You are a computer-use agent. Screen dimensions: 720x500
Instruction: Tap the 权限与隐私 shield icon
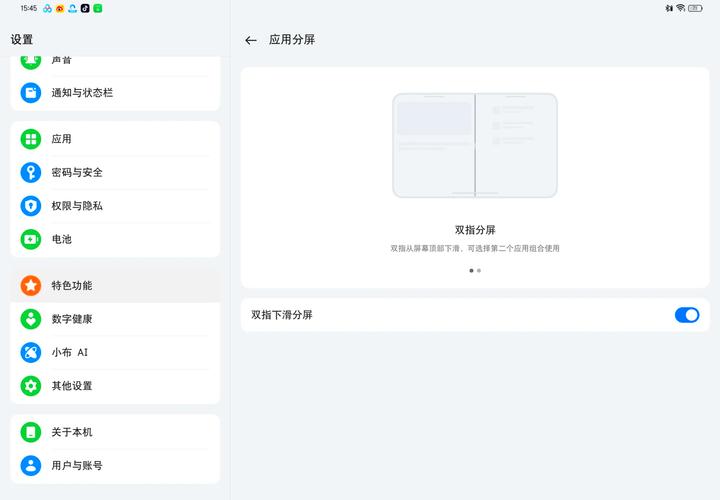[31, 206]
